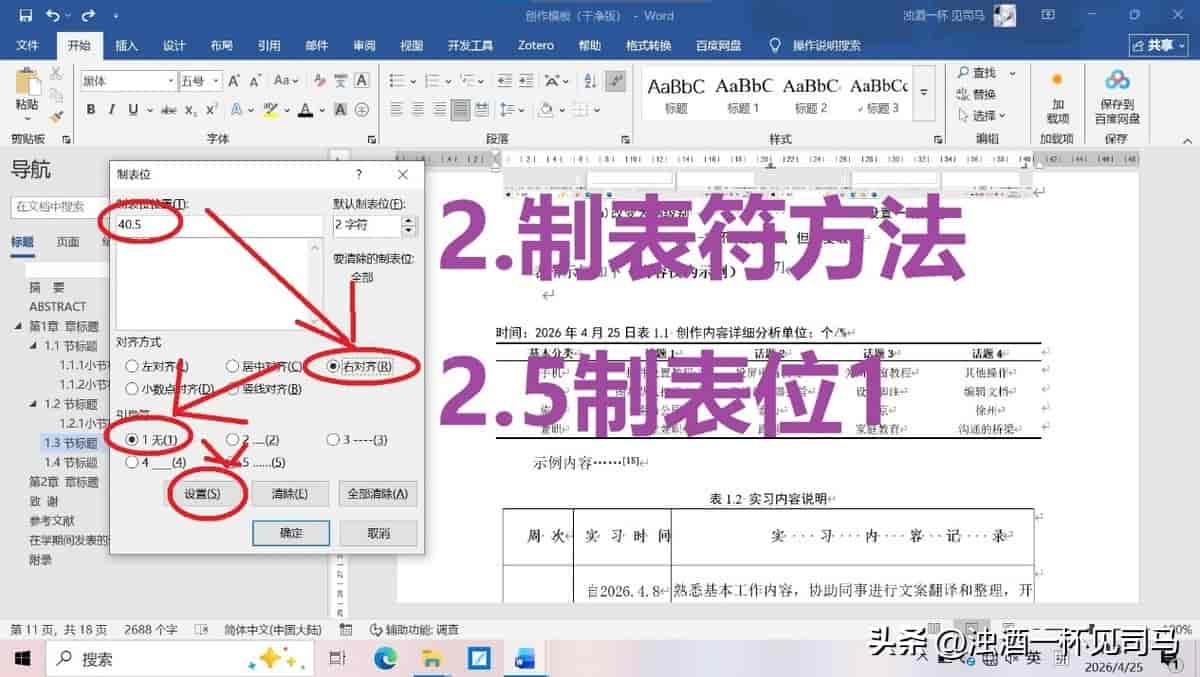Open the font size dropdown (五号)

pyautogui.click(x=217, y=81)
